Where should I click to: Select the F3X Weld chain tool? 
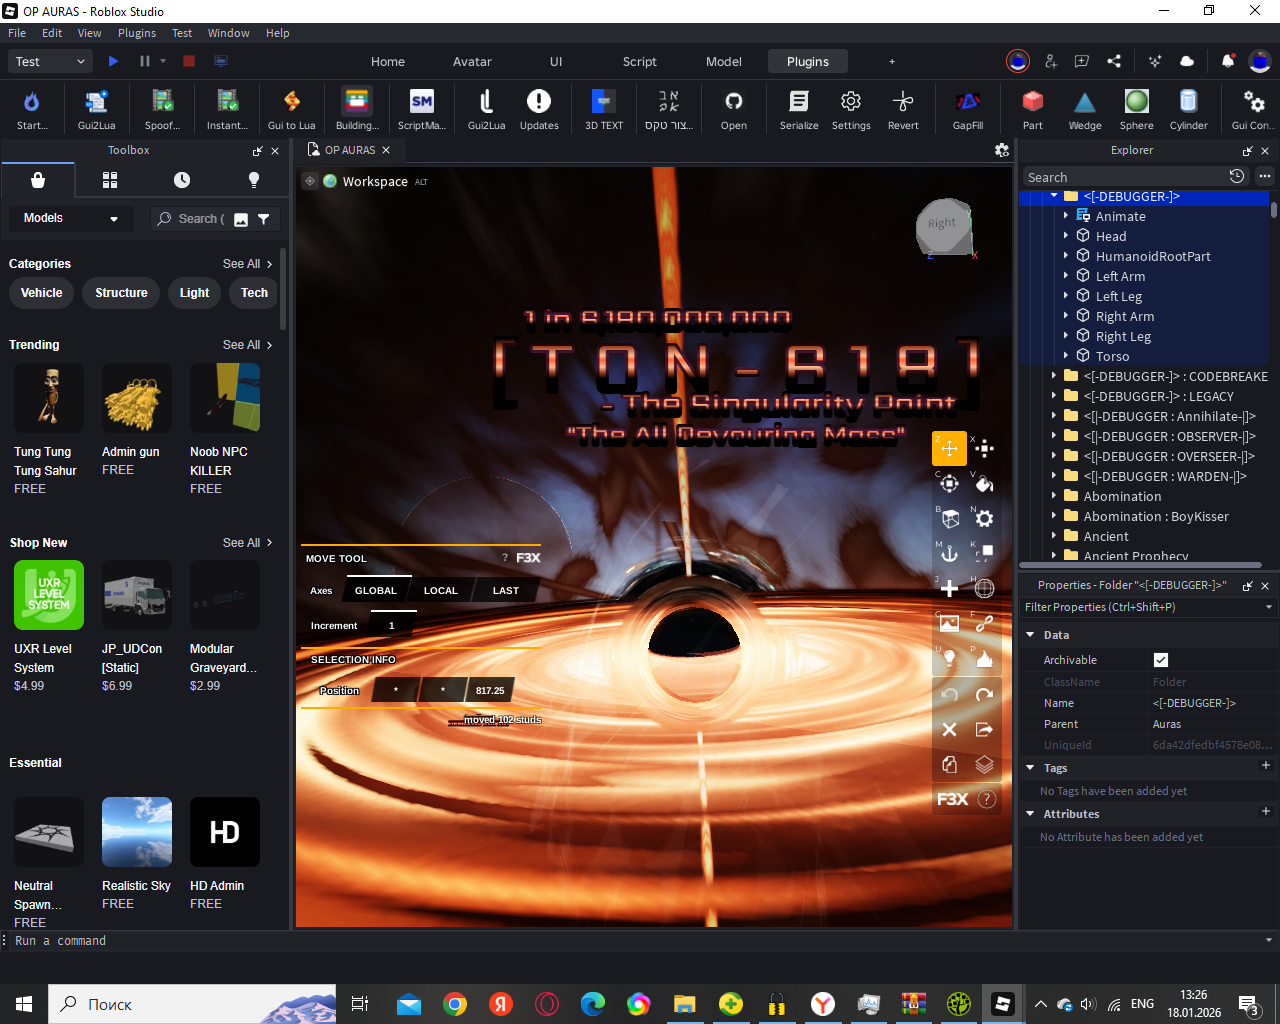coord(984,624)
